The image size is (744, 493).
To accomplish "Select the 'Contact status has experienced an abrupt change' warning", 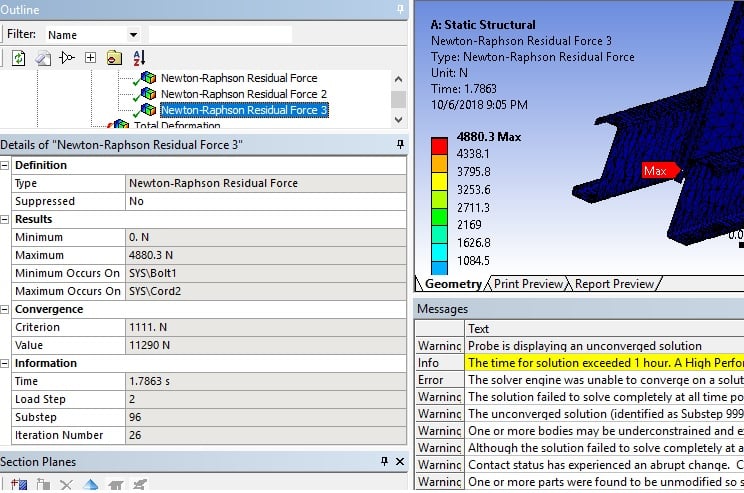I will tap(604, 465).
